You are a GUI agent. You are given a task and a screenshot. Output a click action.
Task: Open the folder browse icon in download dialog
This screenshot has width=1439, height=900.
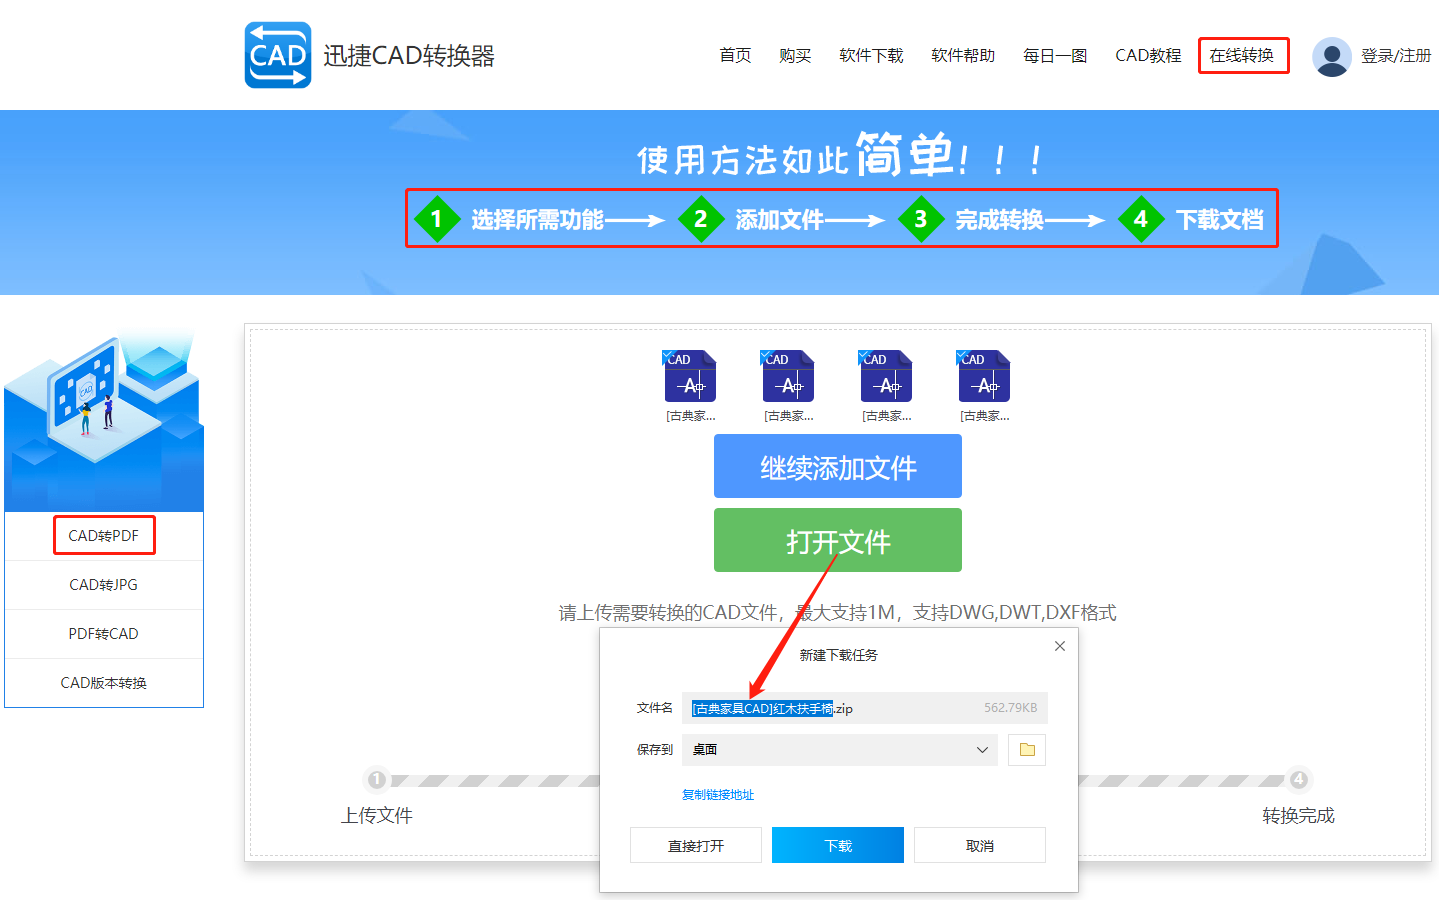coord(1027,750)
